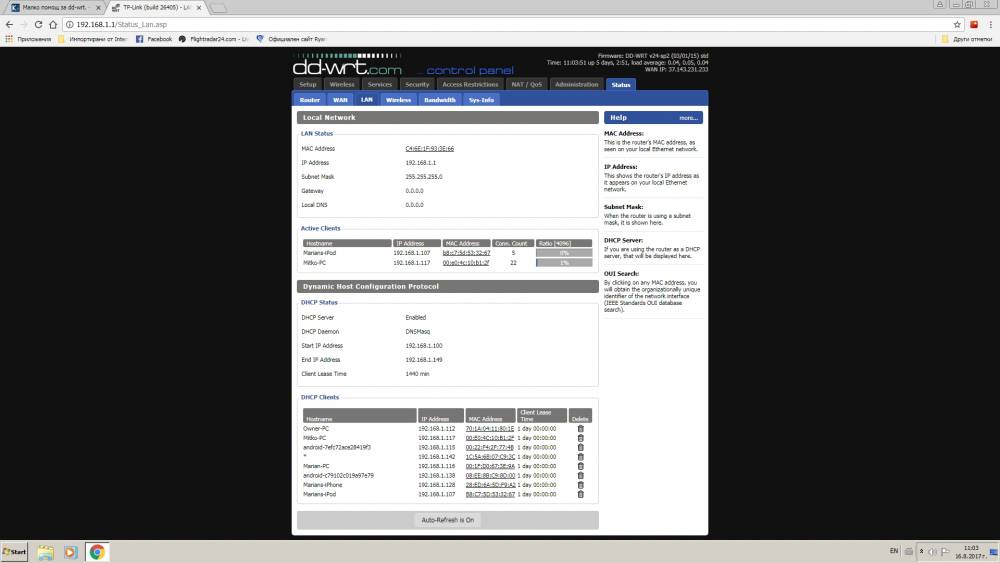Open Chrome's three-dot menu

pyautogui.click(x=990, y=24)
